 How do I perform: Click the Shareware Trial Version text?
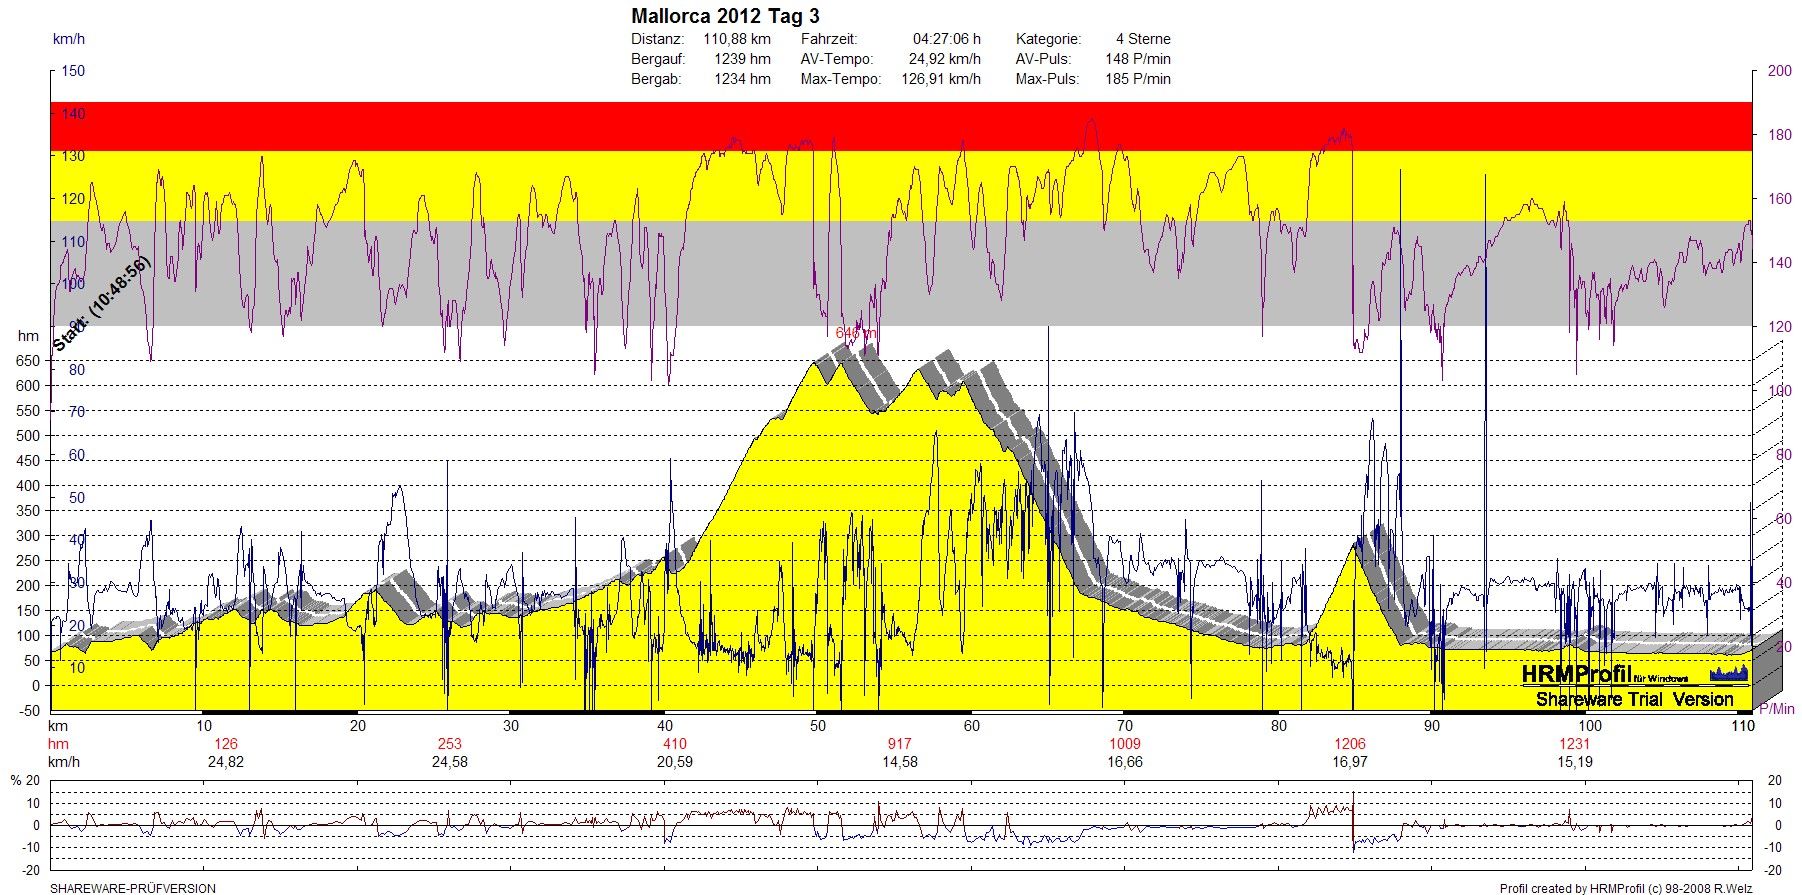click(1634, 699)
